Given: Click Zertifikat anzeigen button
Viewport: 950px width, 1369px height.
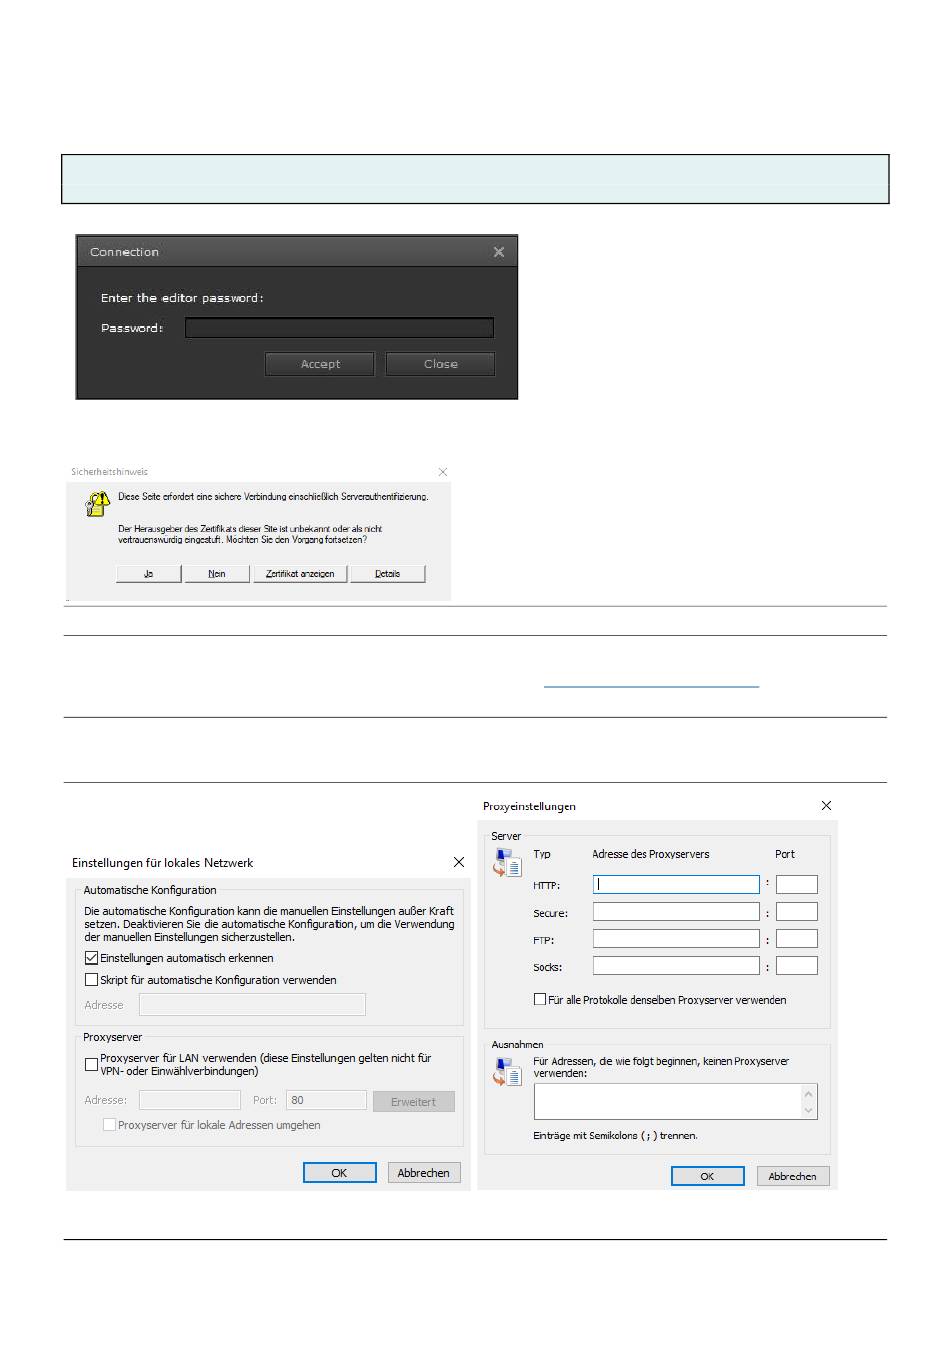Looking at the screenshot, I should pyautogui.click(x=300, y=574).
